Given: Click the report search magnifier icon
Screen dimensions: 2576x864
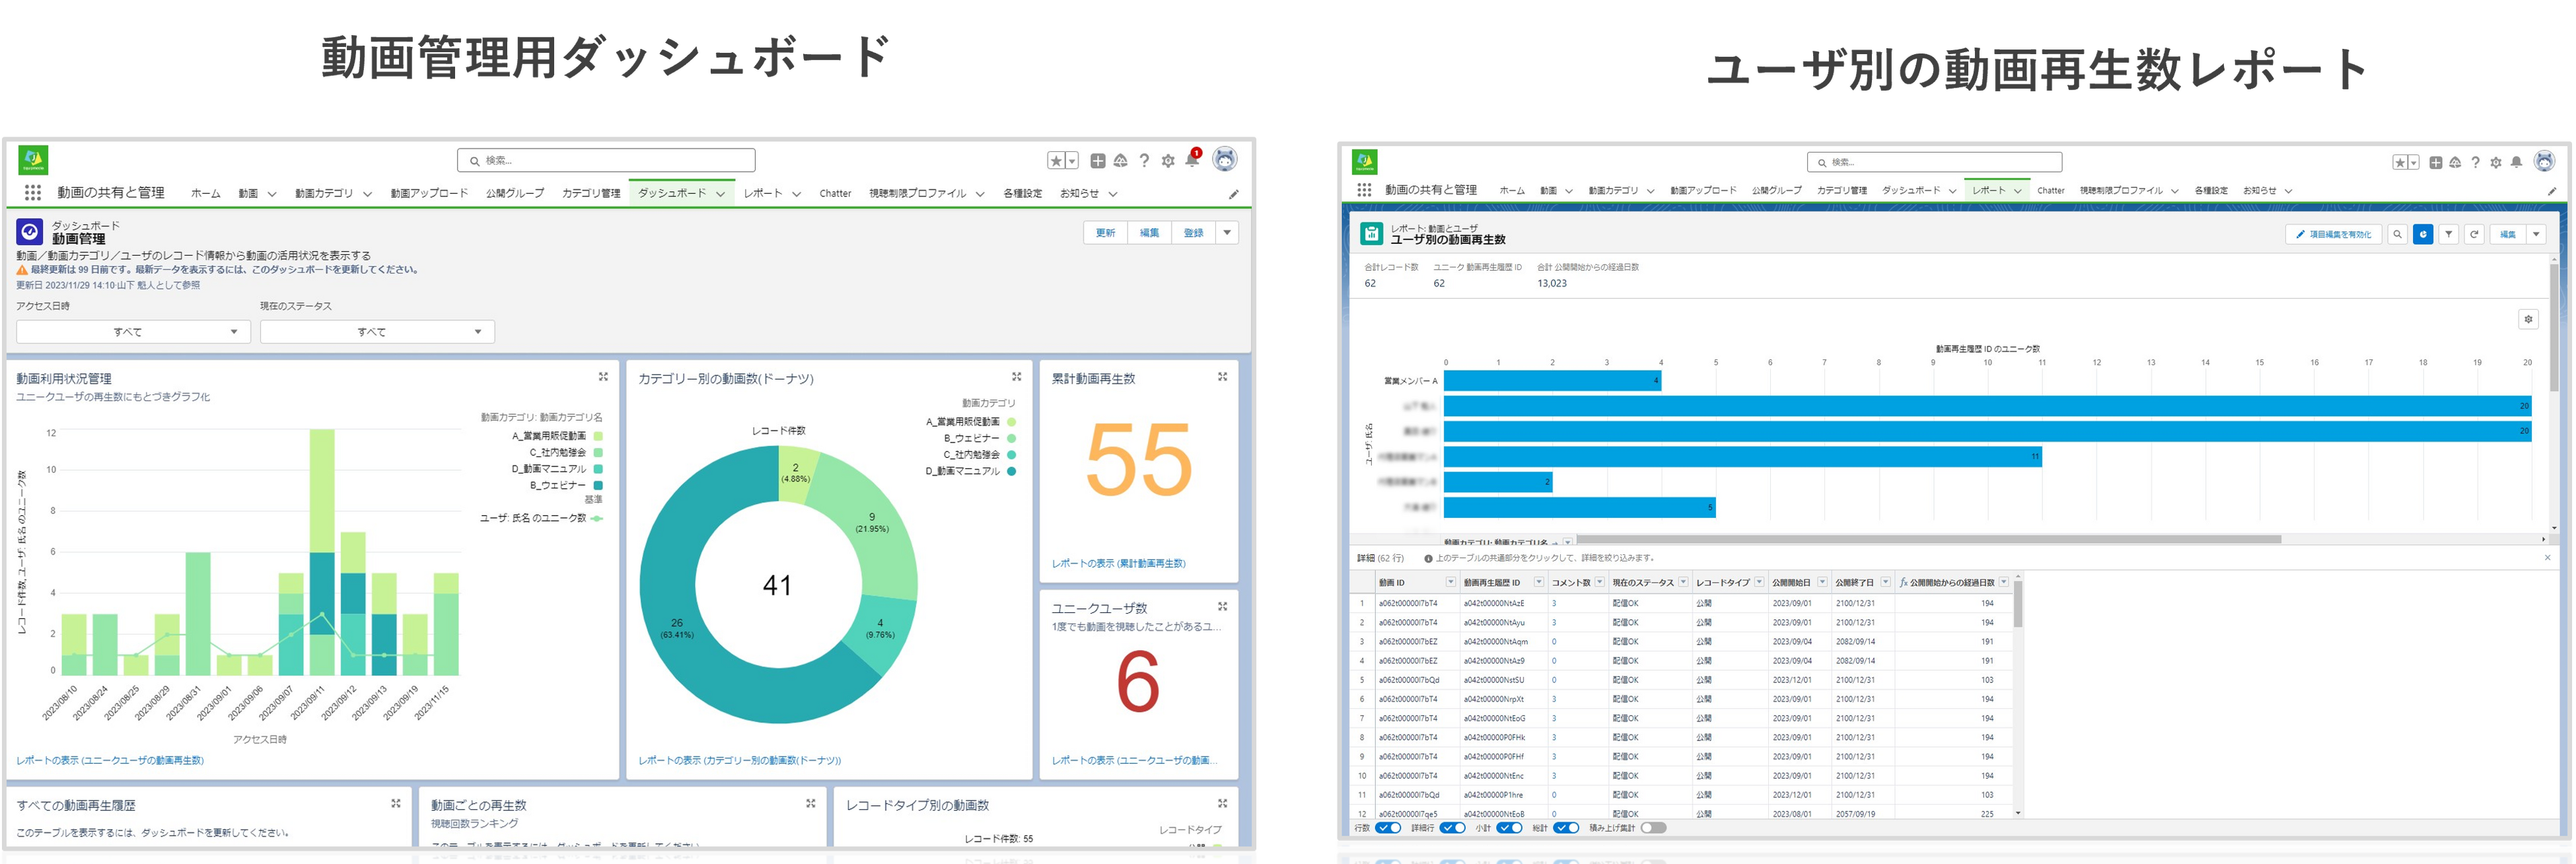Looking at the screenshot, I should (2397, 234).
